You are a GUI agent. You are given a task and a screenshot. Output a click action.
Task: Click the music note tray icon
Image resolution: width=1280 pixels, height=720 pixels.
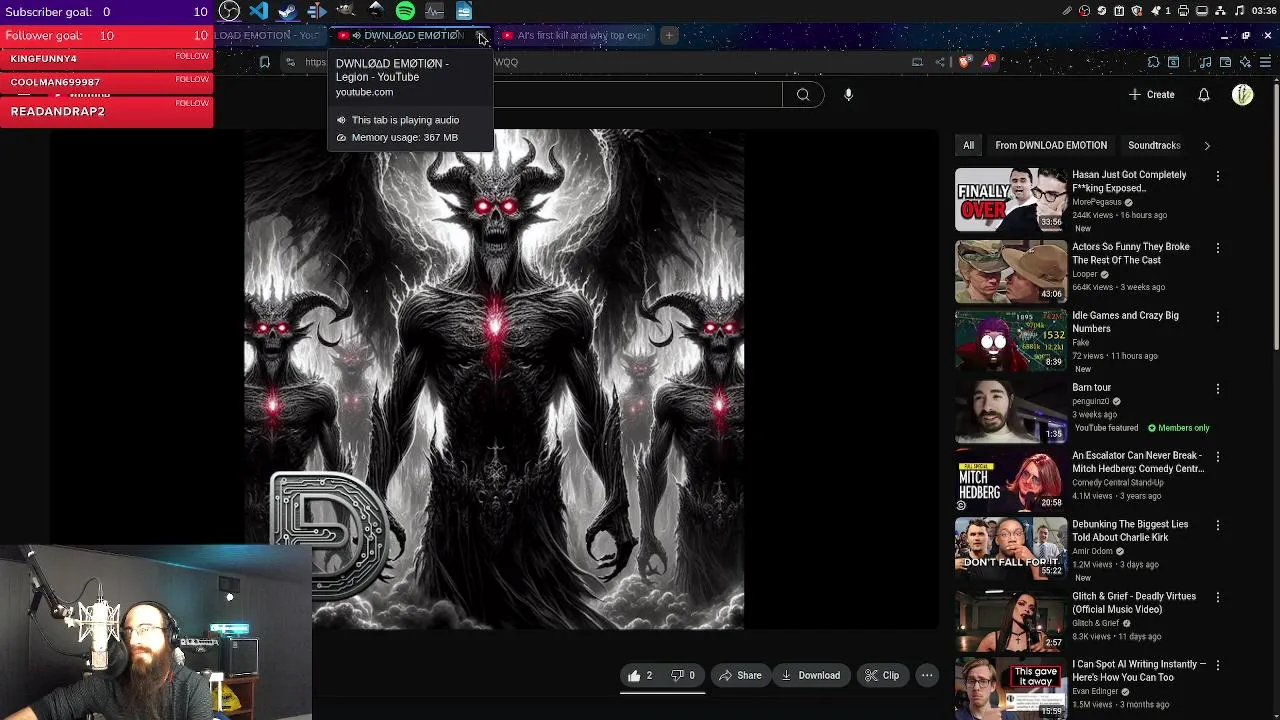click(1239, 11)
